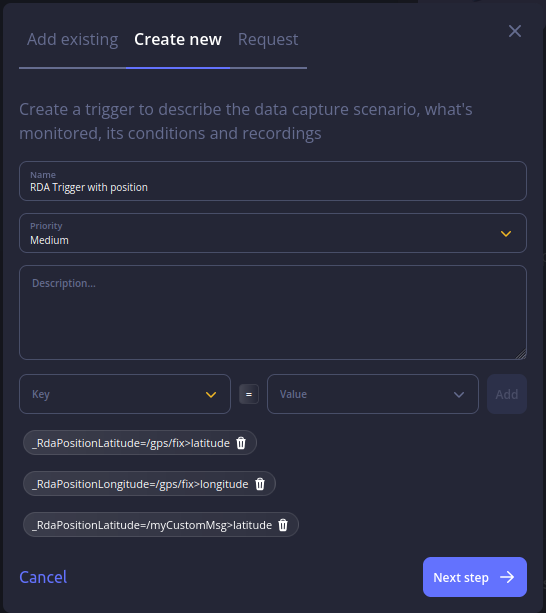Open the Priority dropdown set to Medium
This screenshot has width=546, height=613.
(273, 233)
